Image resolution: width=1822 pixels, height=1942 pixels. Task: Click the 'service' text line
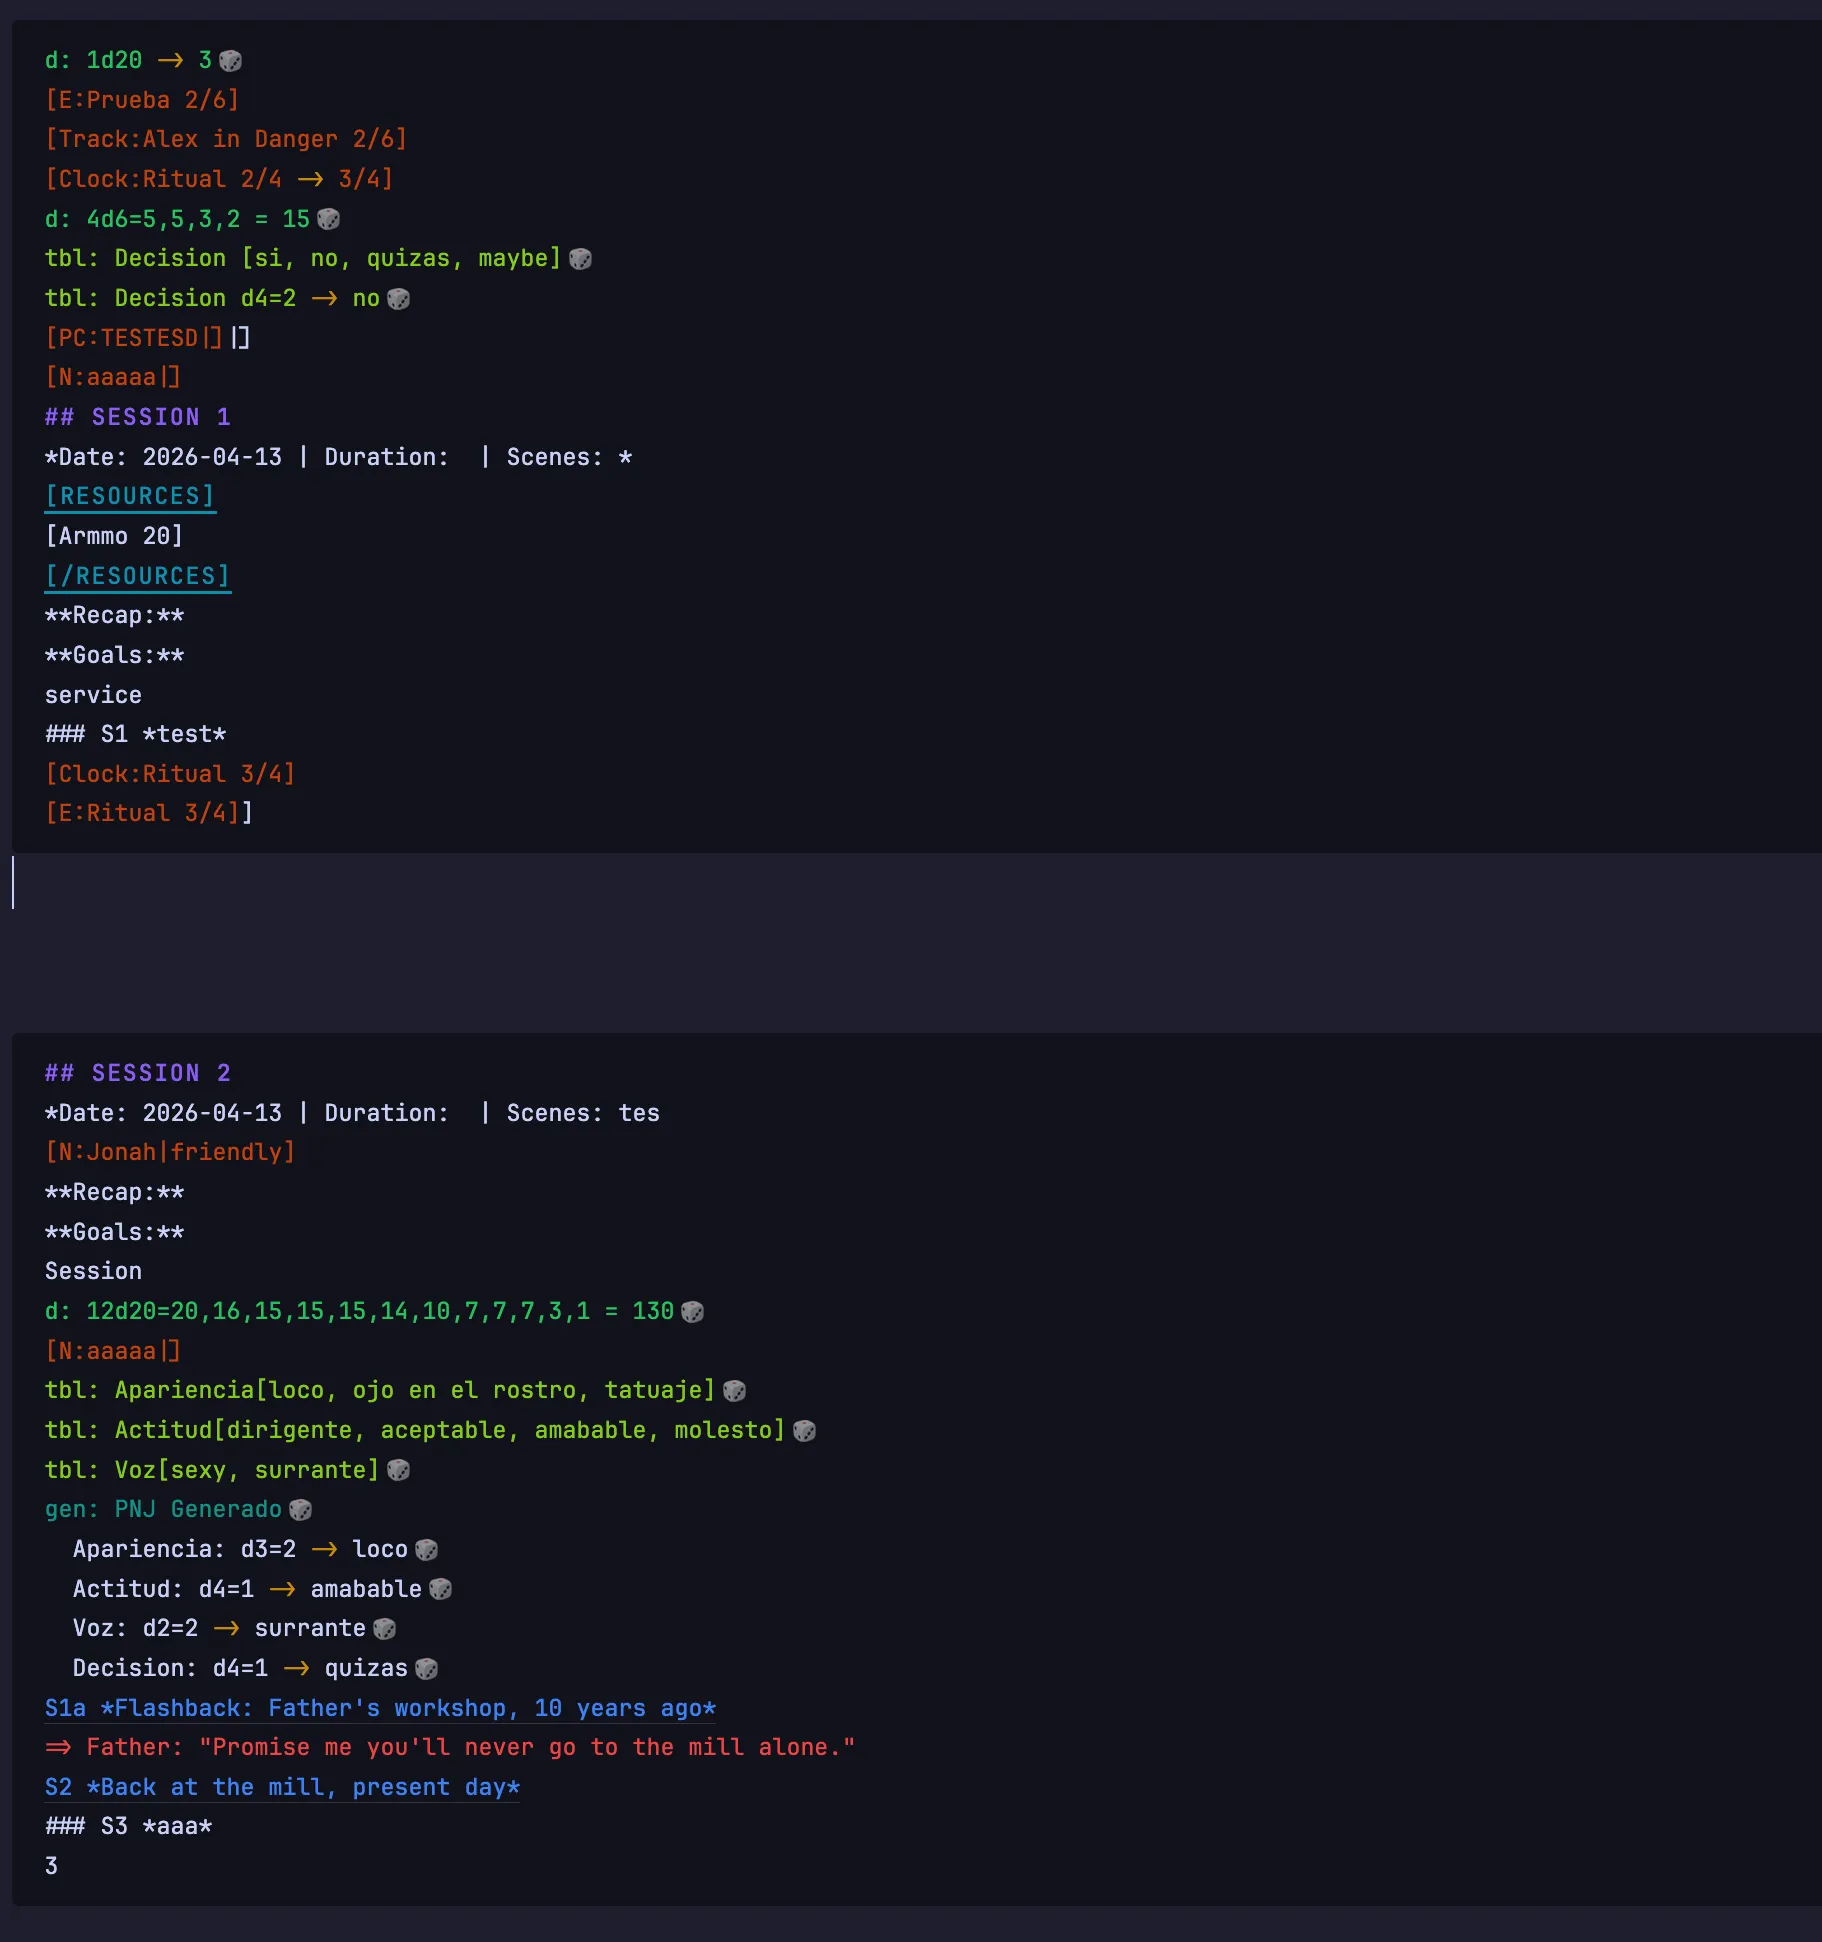93,695
